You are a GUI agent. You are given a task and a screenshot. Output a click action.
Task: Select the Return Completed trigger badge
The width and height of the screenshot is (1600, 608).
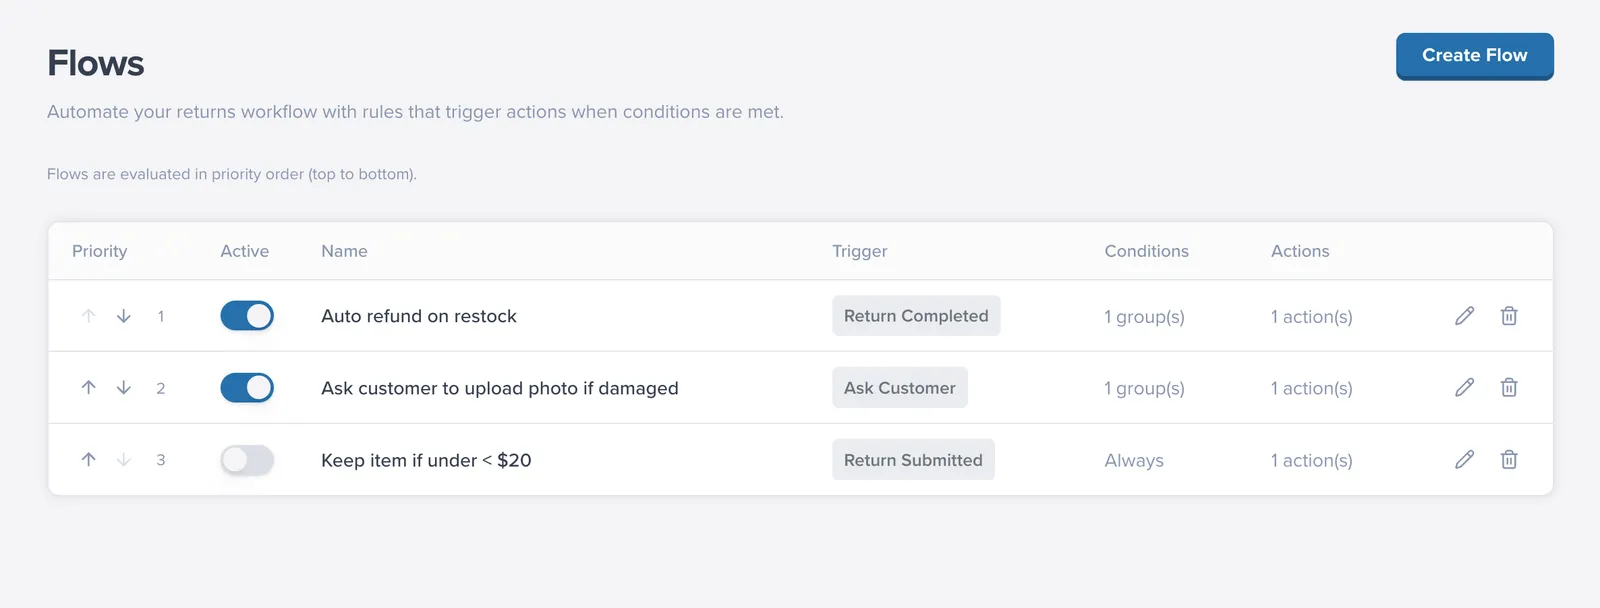916,316
